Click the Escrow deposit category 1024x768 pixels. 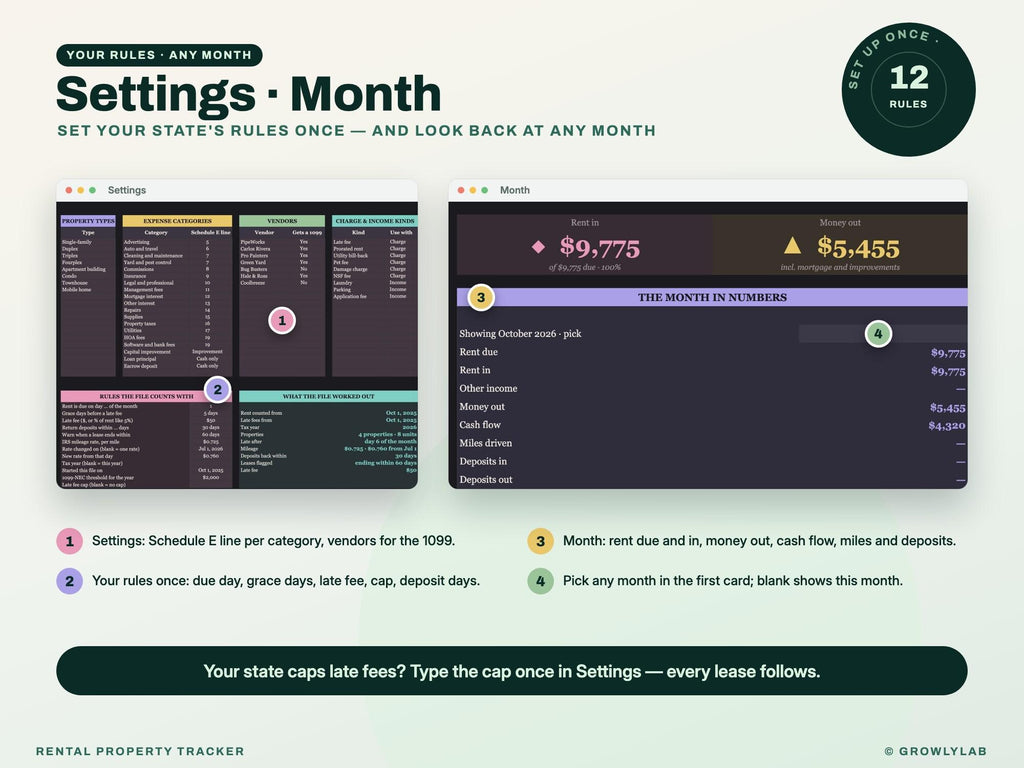click(x=140, y=366)
